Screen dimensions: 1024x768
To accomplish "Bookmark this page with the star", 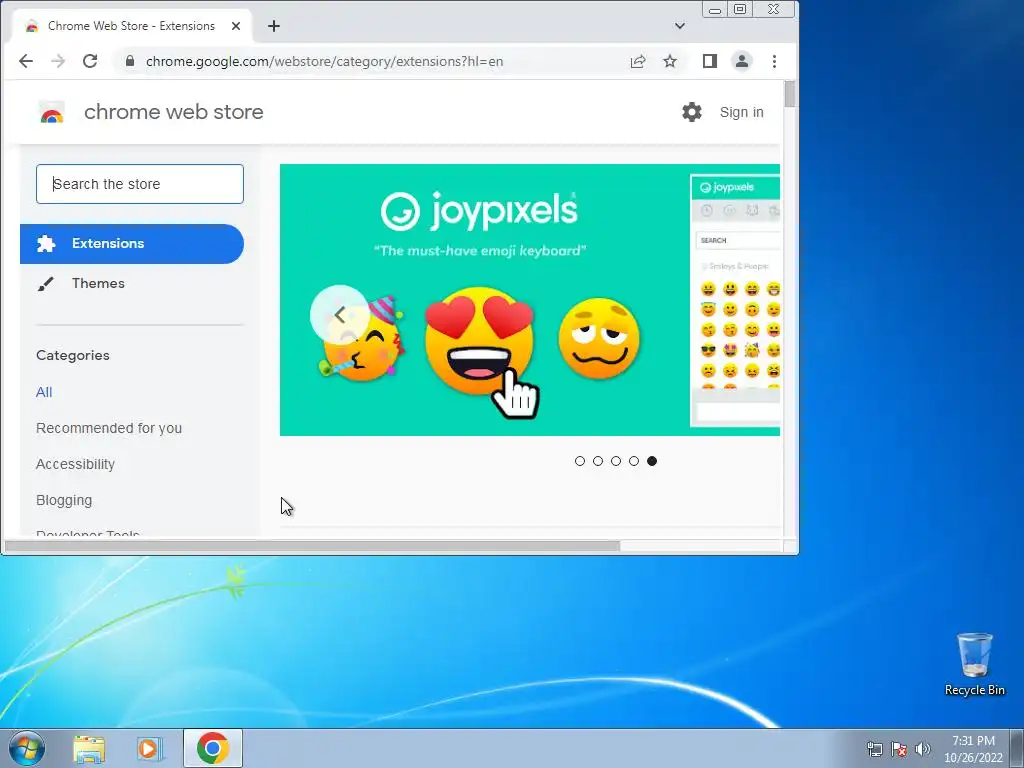I will [x=670, y=61].
